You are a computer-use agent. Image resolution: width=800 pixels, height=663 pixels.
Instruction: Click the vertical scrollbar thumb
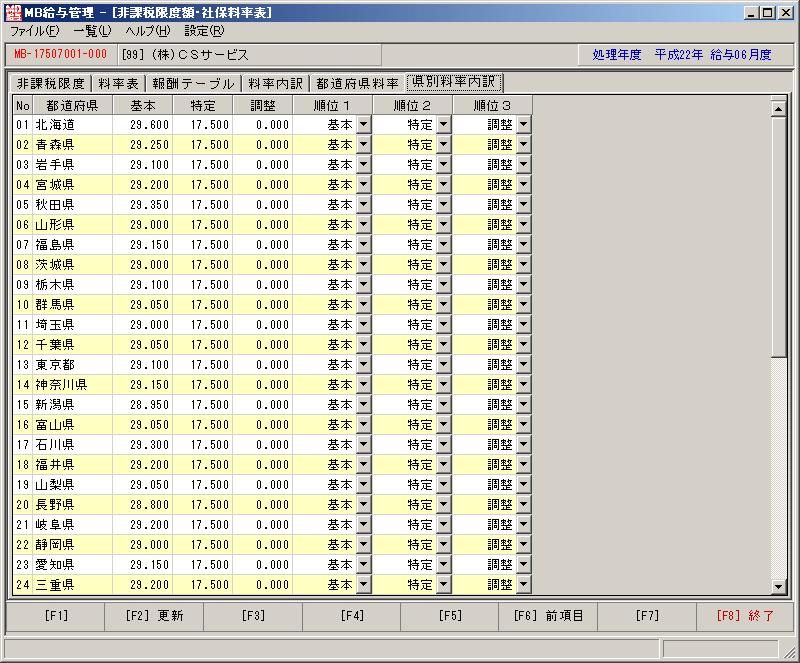779,237
